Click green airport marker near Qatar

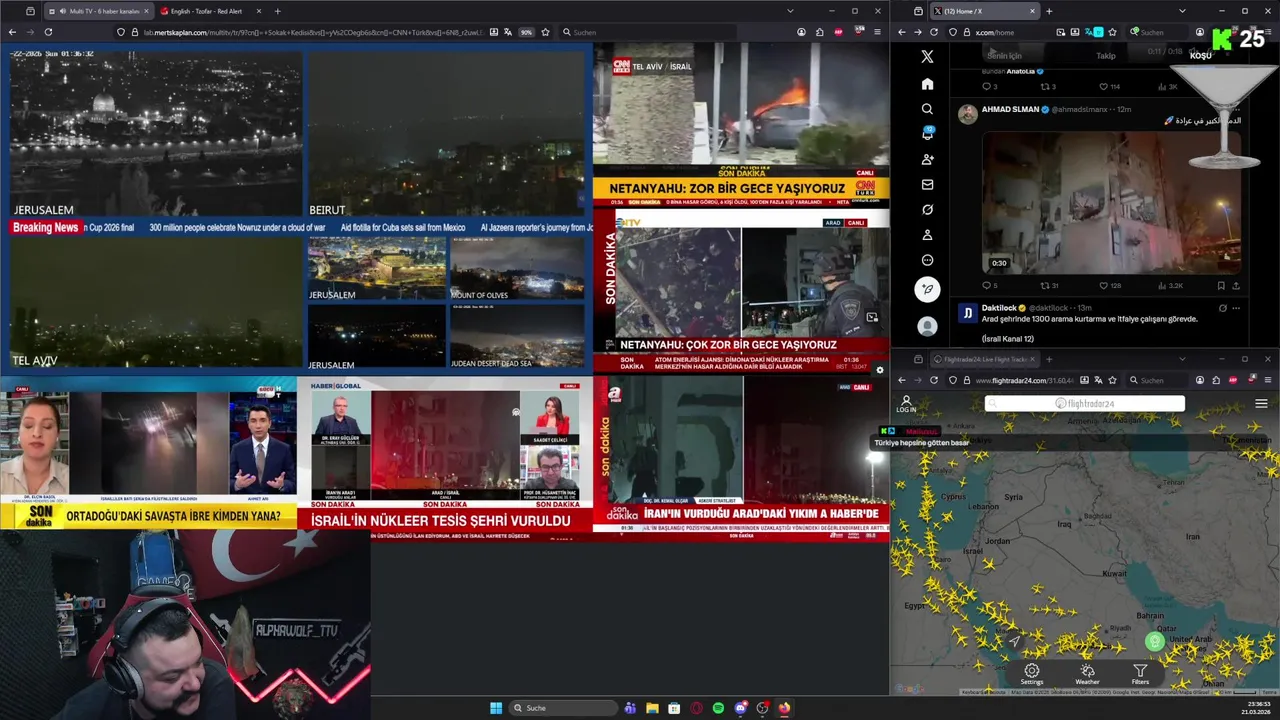point(1155,642)
